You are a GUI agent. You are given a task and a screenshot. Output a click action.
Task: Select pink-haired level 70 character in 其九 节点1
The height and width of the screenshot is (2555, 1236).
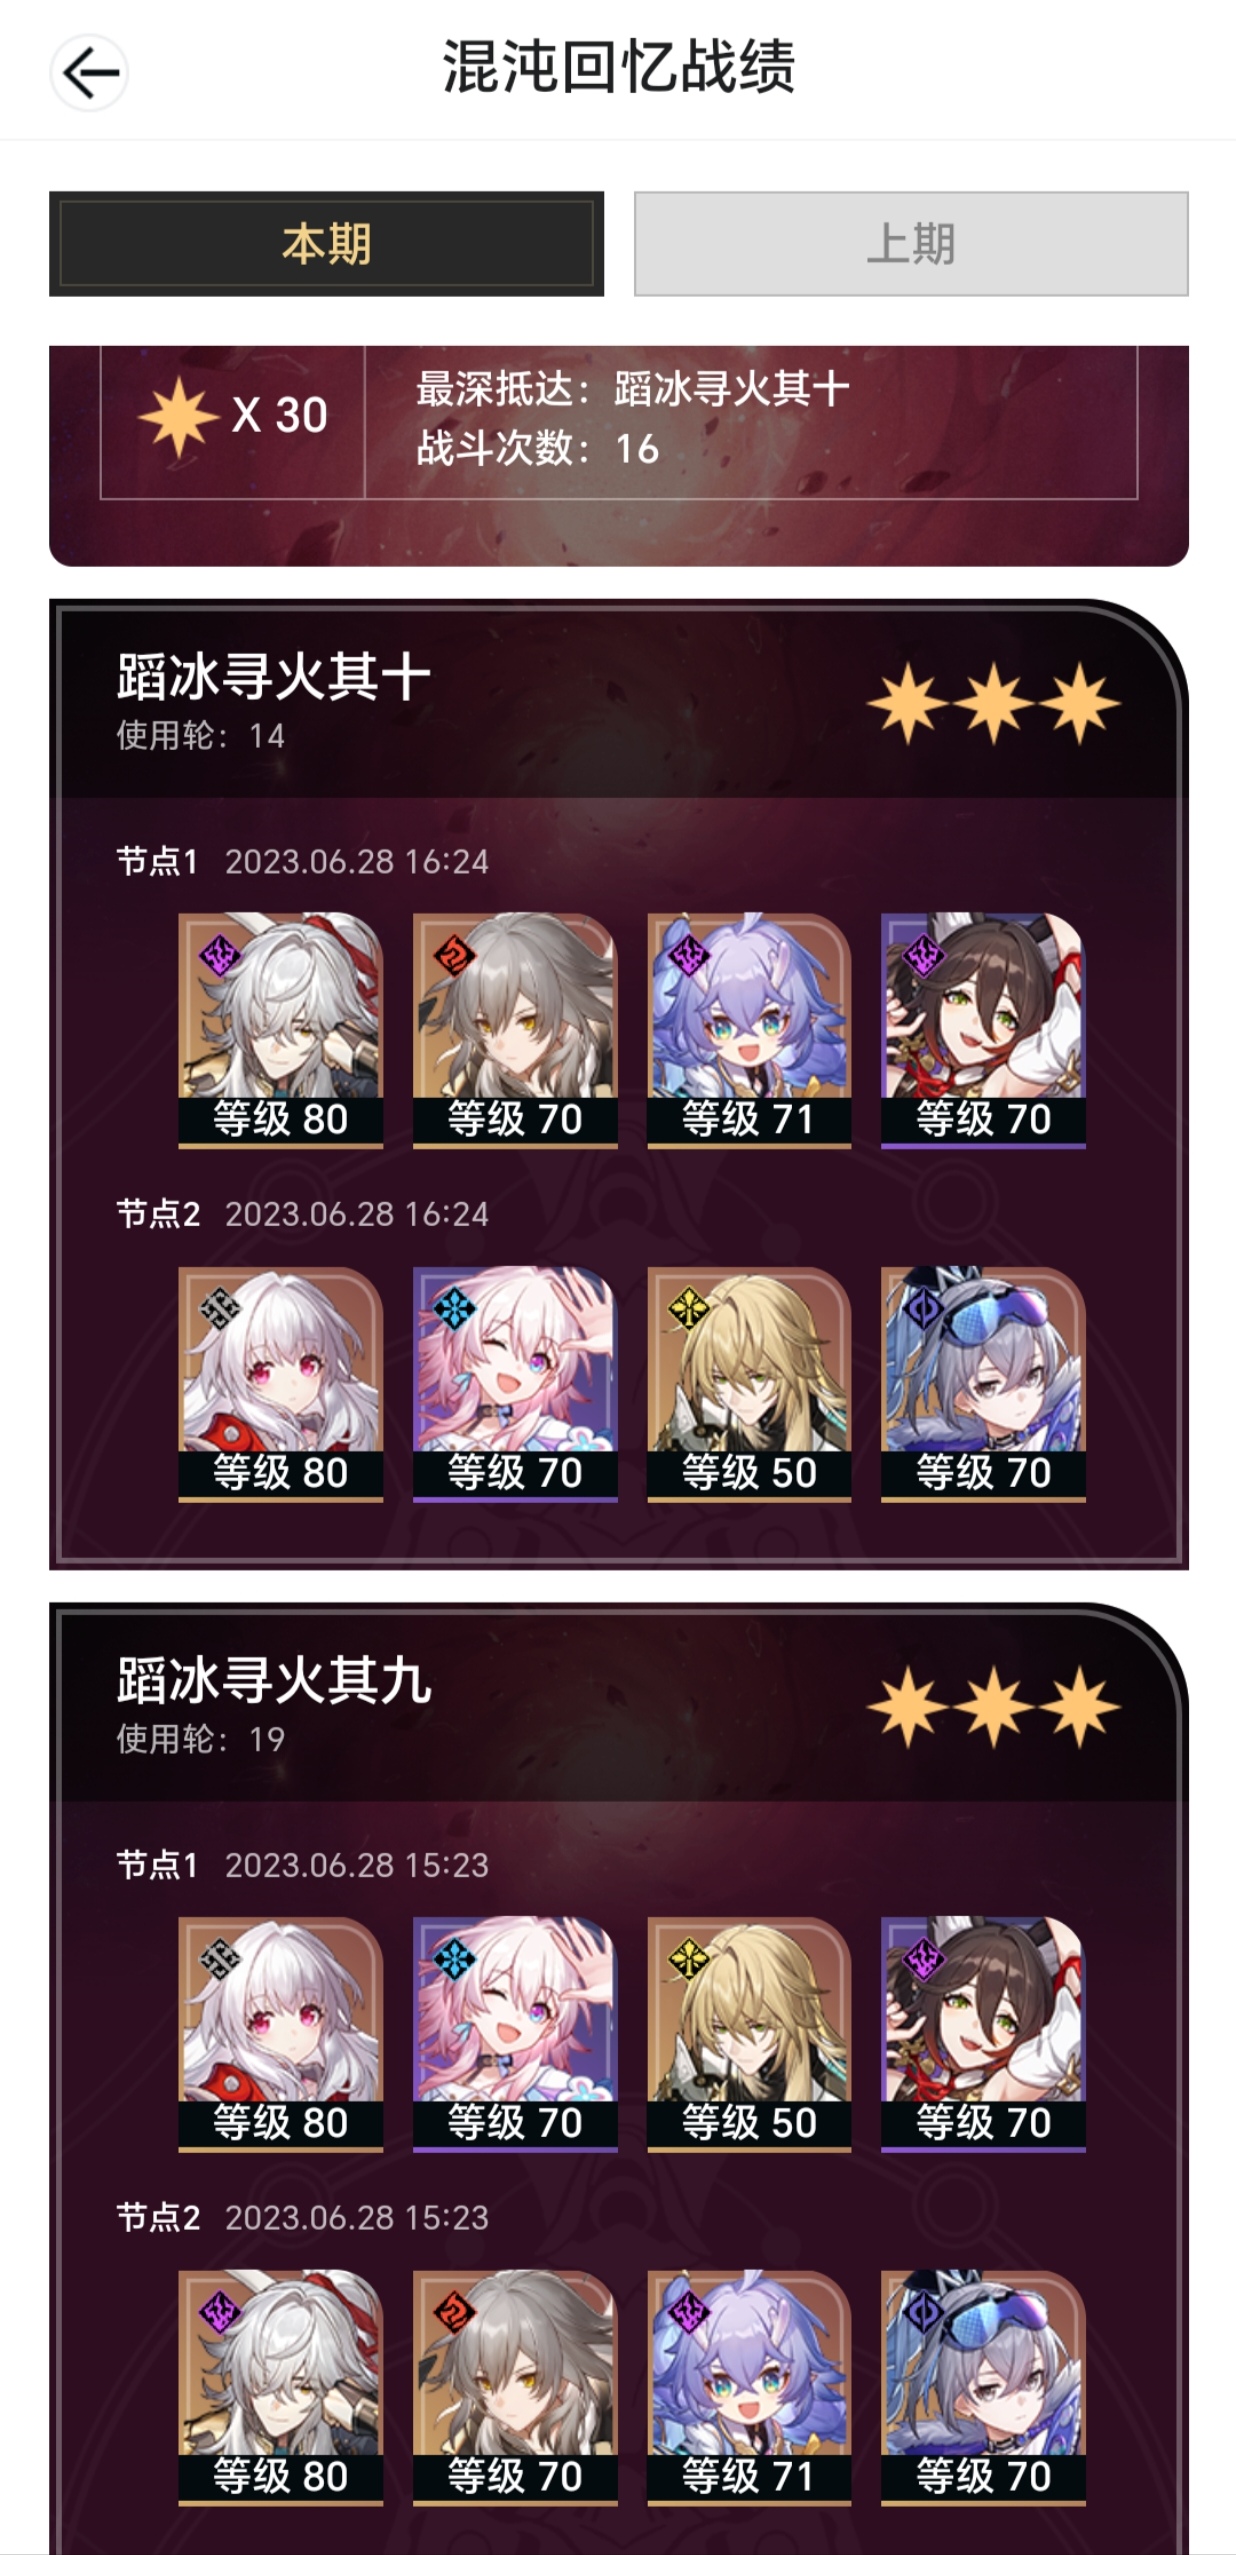pyautogui.click(x=515, y=2034)
